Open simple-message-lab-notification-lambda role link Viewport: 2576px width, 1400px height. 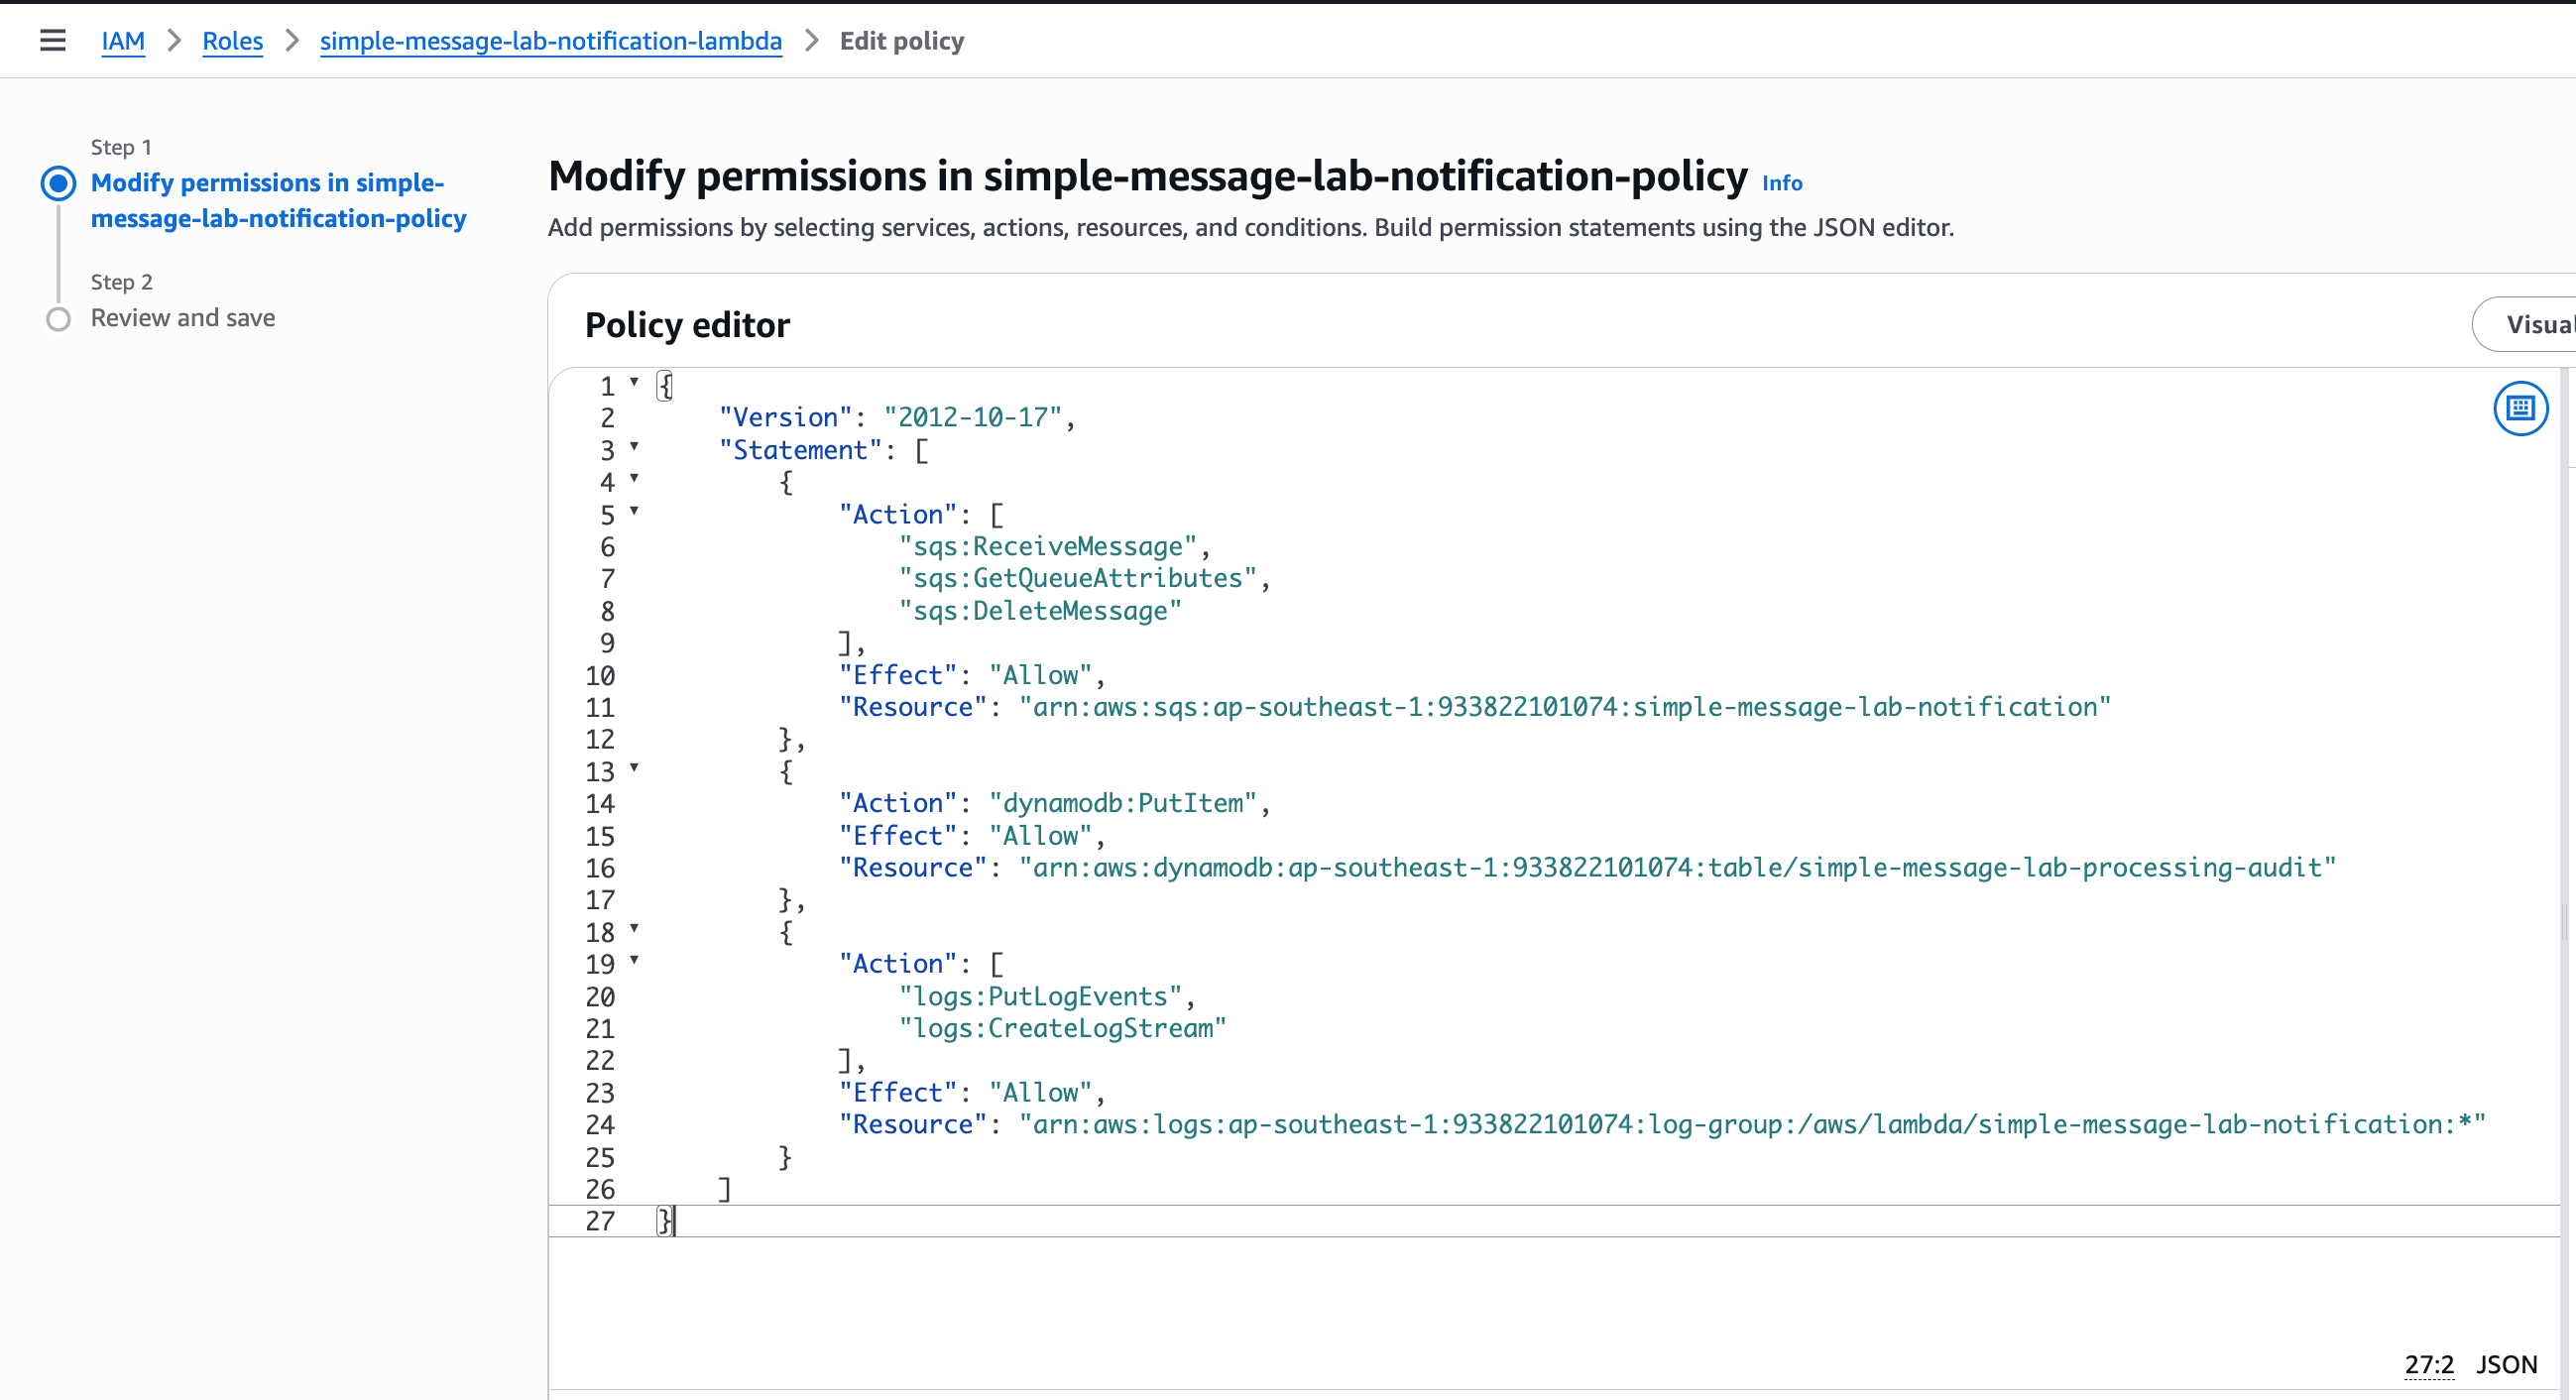[x=550, y=41]
